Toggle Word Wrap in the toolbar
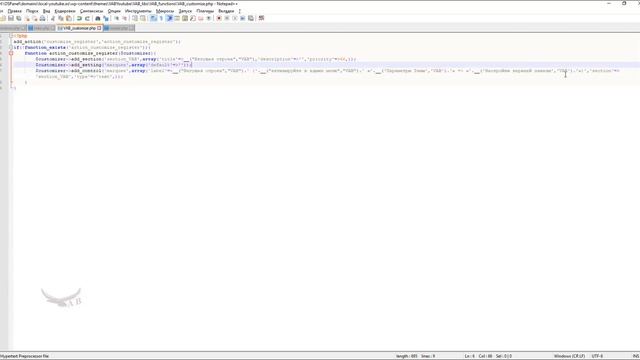640x360 pixels. [x=153, y=18]
